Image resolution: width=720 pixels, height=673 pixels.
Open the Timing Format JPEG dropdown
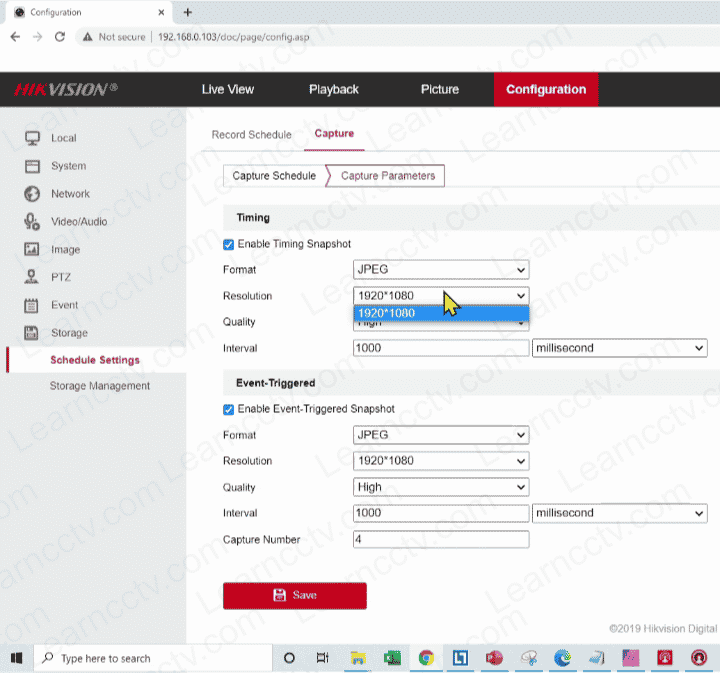441,270
